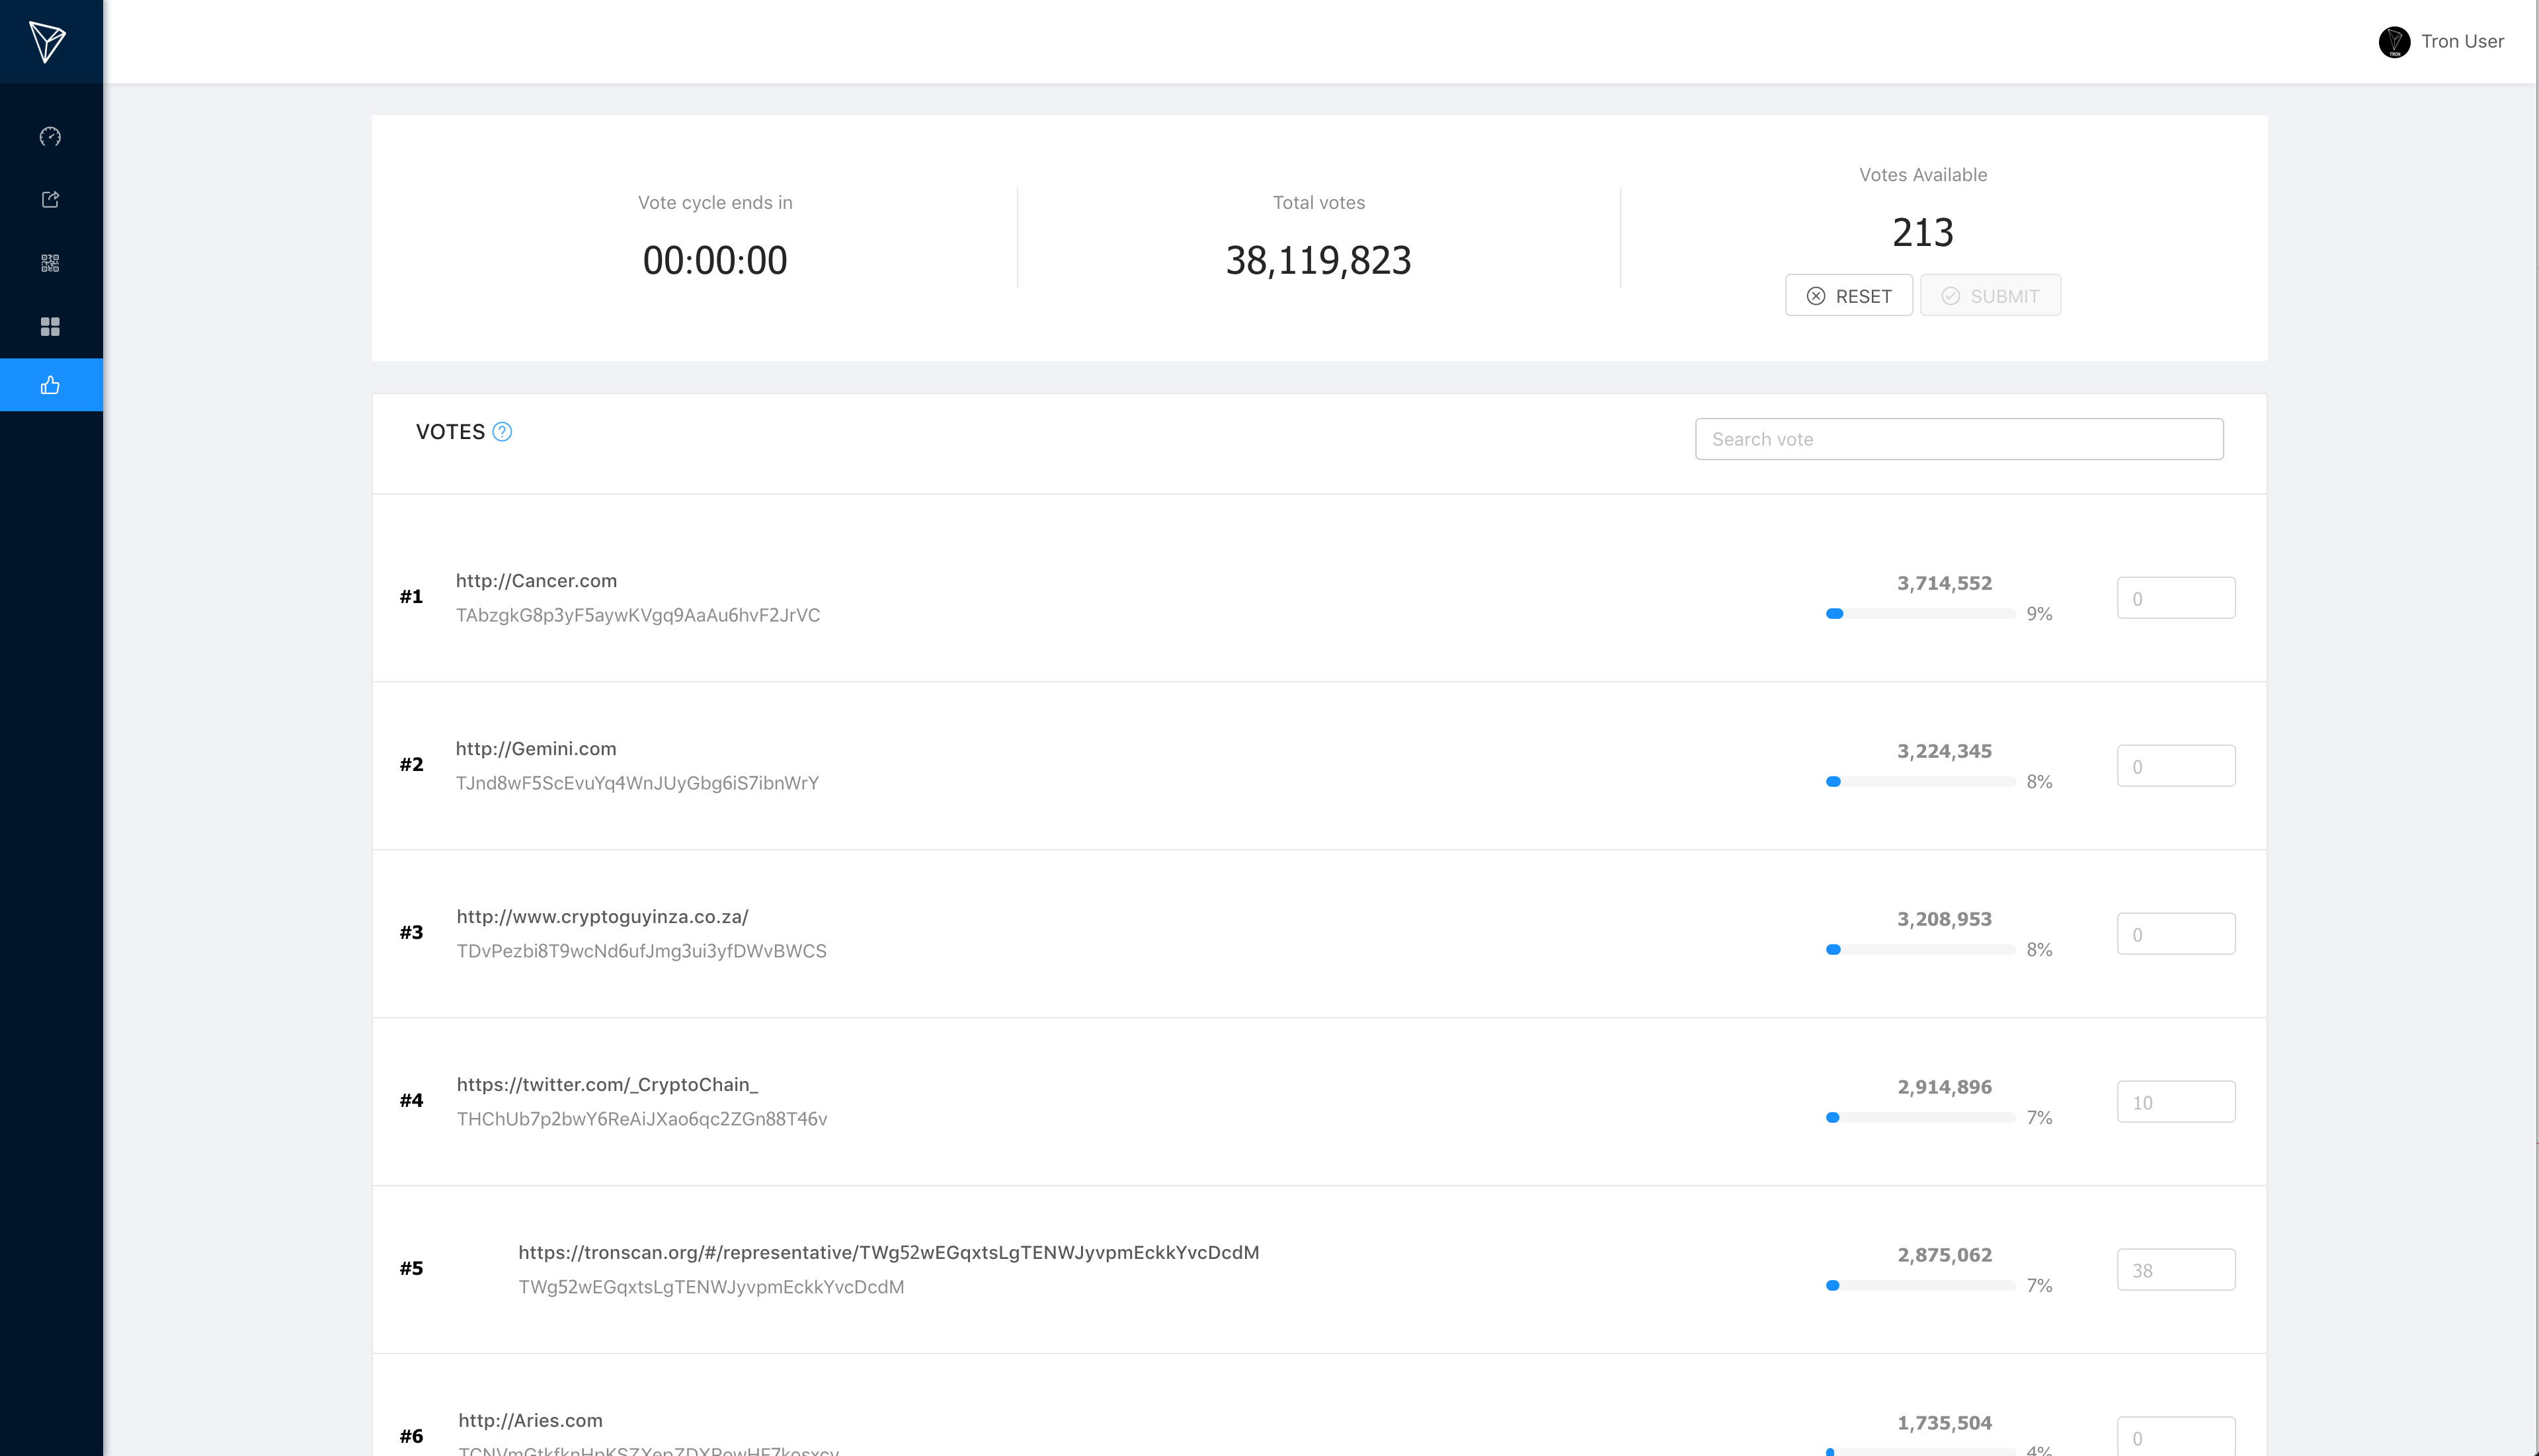
Task: Click the Tron User avatar
Action: coord(2394,42)
